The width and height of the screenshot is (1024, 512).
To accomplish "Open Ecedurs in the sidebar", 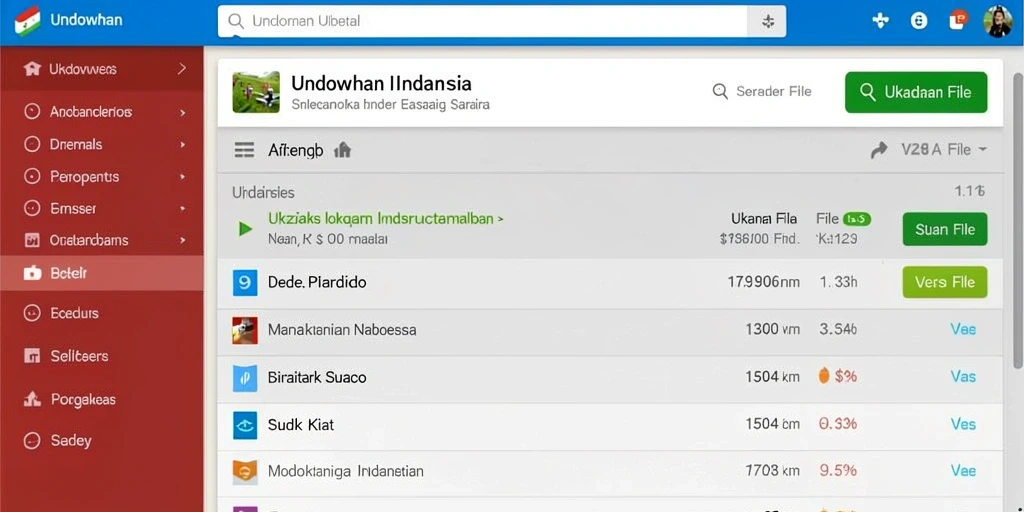I will [102, 313].
